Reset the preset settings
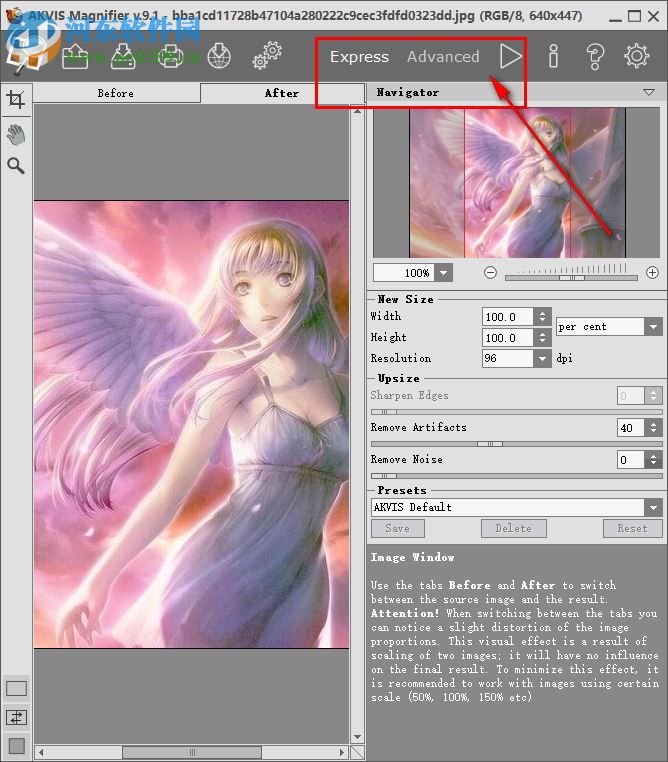Image resolution: width=668 pixels, height=762 pixels. point(633,528)
